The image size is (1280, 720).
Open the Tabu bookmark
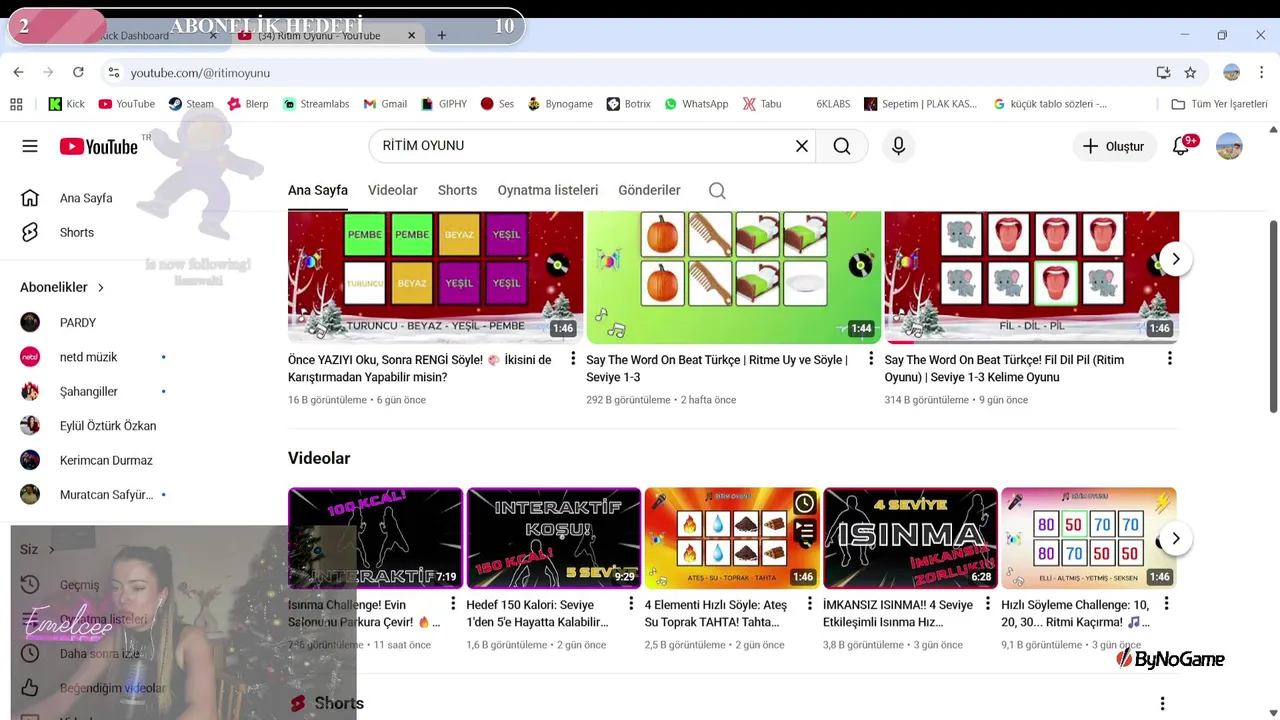762,104
